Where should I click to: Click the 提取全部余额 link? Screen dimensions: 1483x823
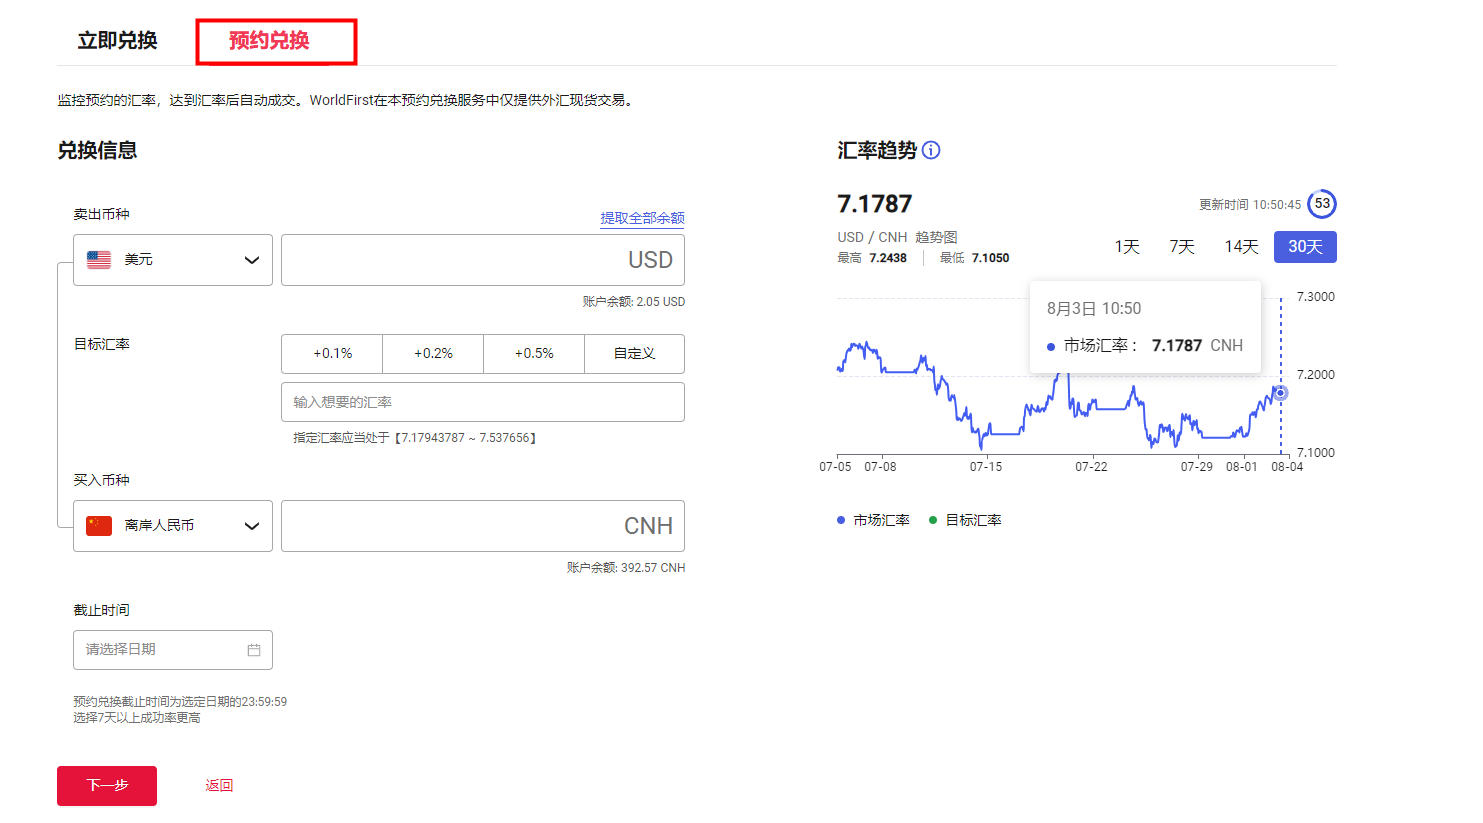point(642,218)
